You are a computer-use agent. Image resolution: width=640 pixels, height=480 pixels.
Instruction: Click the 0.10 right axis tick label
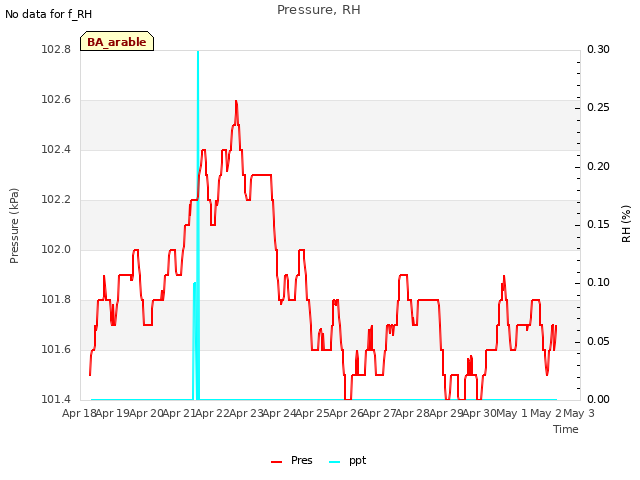pyautogui.click(x=598, y=282)
